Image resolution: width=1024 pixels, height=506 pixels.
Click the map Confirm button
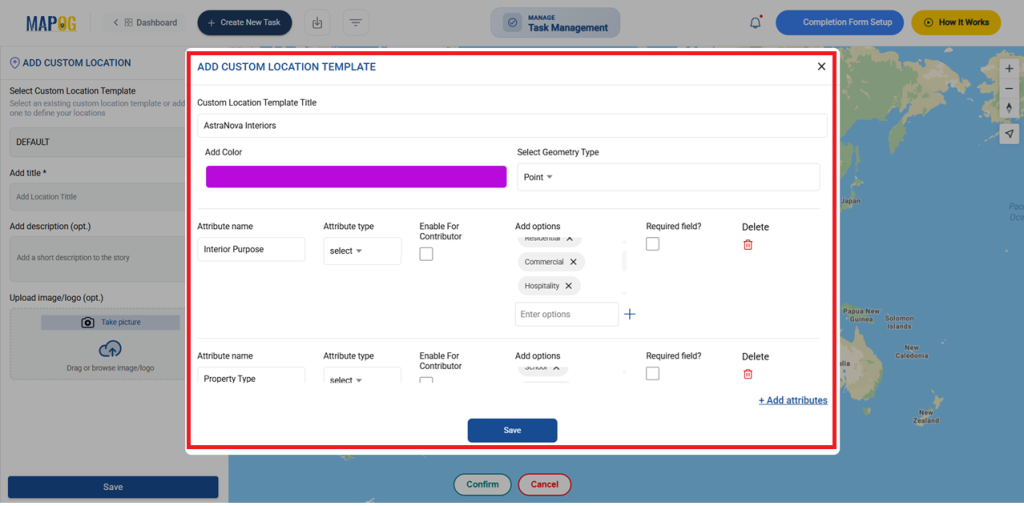point(483,484)
